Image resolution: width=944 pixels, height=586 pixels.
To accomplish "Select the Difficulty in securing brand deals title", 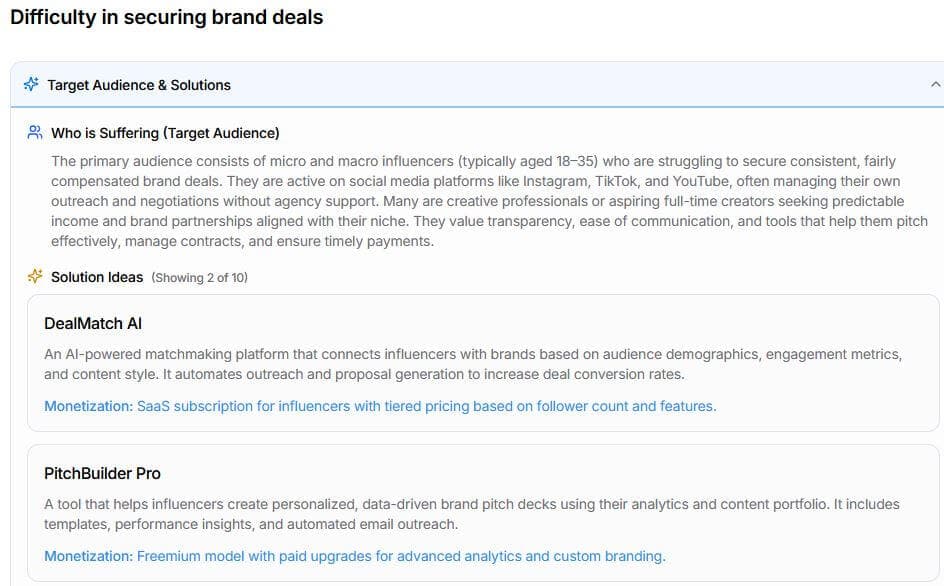I will (x=165, y=16).
